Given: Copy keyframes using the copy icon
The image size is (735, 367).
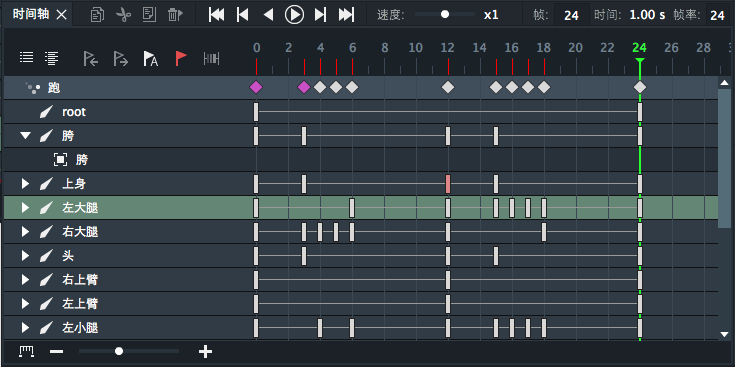Looking at the screenshot, I should tap(98, 15).
